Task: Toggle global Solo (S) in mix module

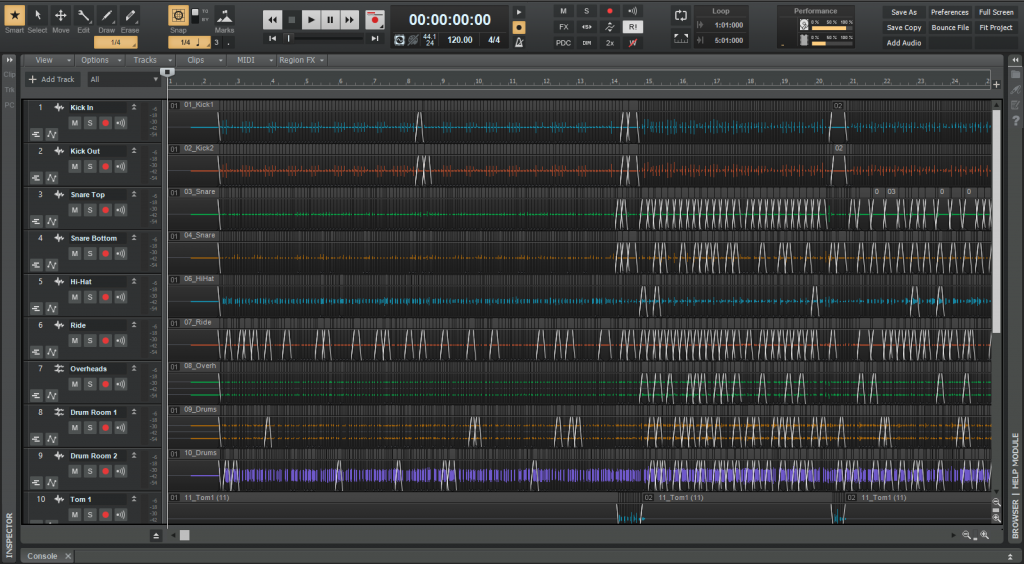Action: point(586,11)
